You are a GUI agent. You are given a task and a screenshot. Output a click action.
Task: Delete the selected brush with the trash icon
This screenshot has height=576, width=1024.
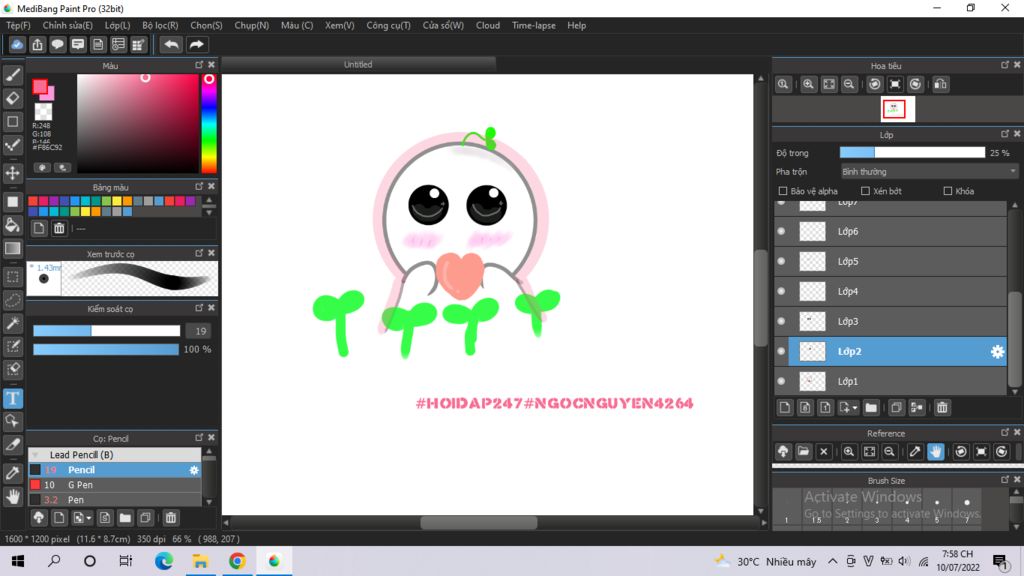[x=170, y=518]
